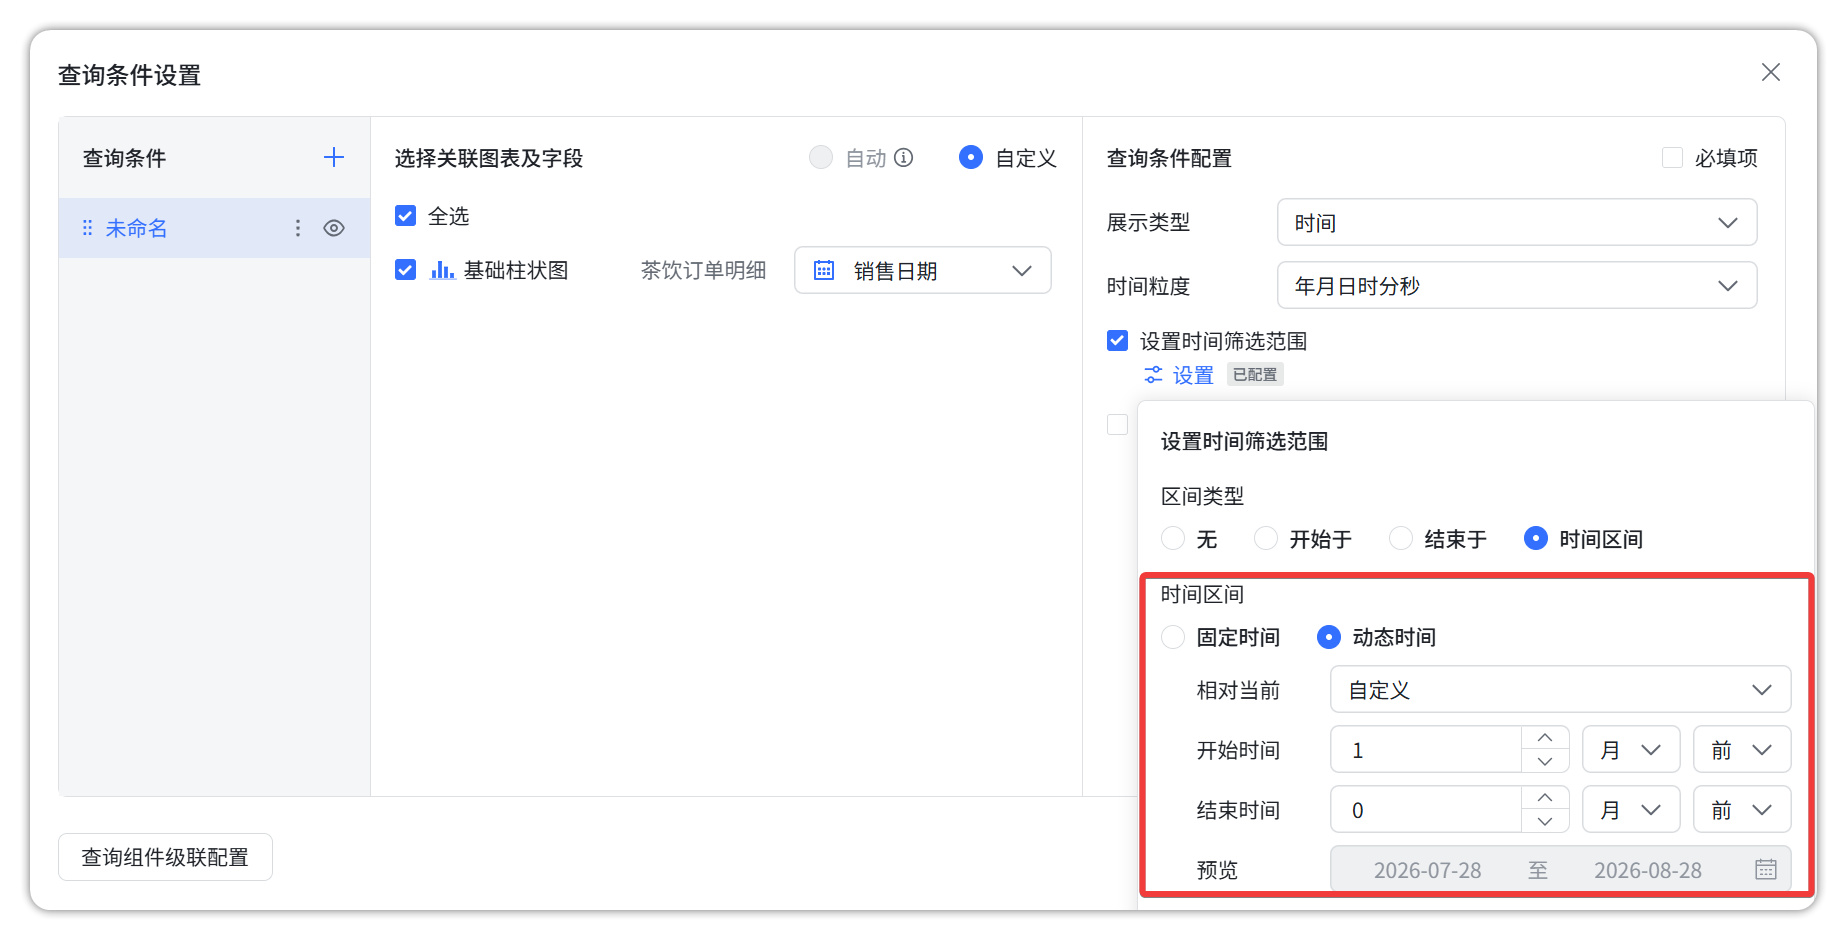Click 查询组件级联配置 button

tap(165, 857)
